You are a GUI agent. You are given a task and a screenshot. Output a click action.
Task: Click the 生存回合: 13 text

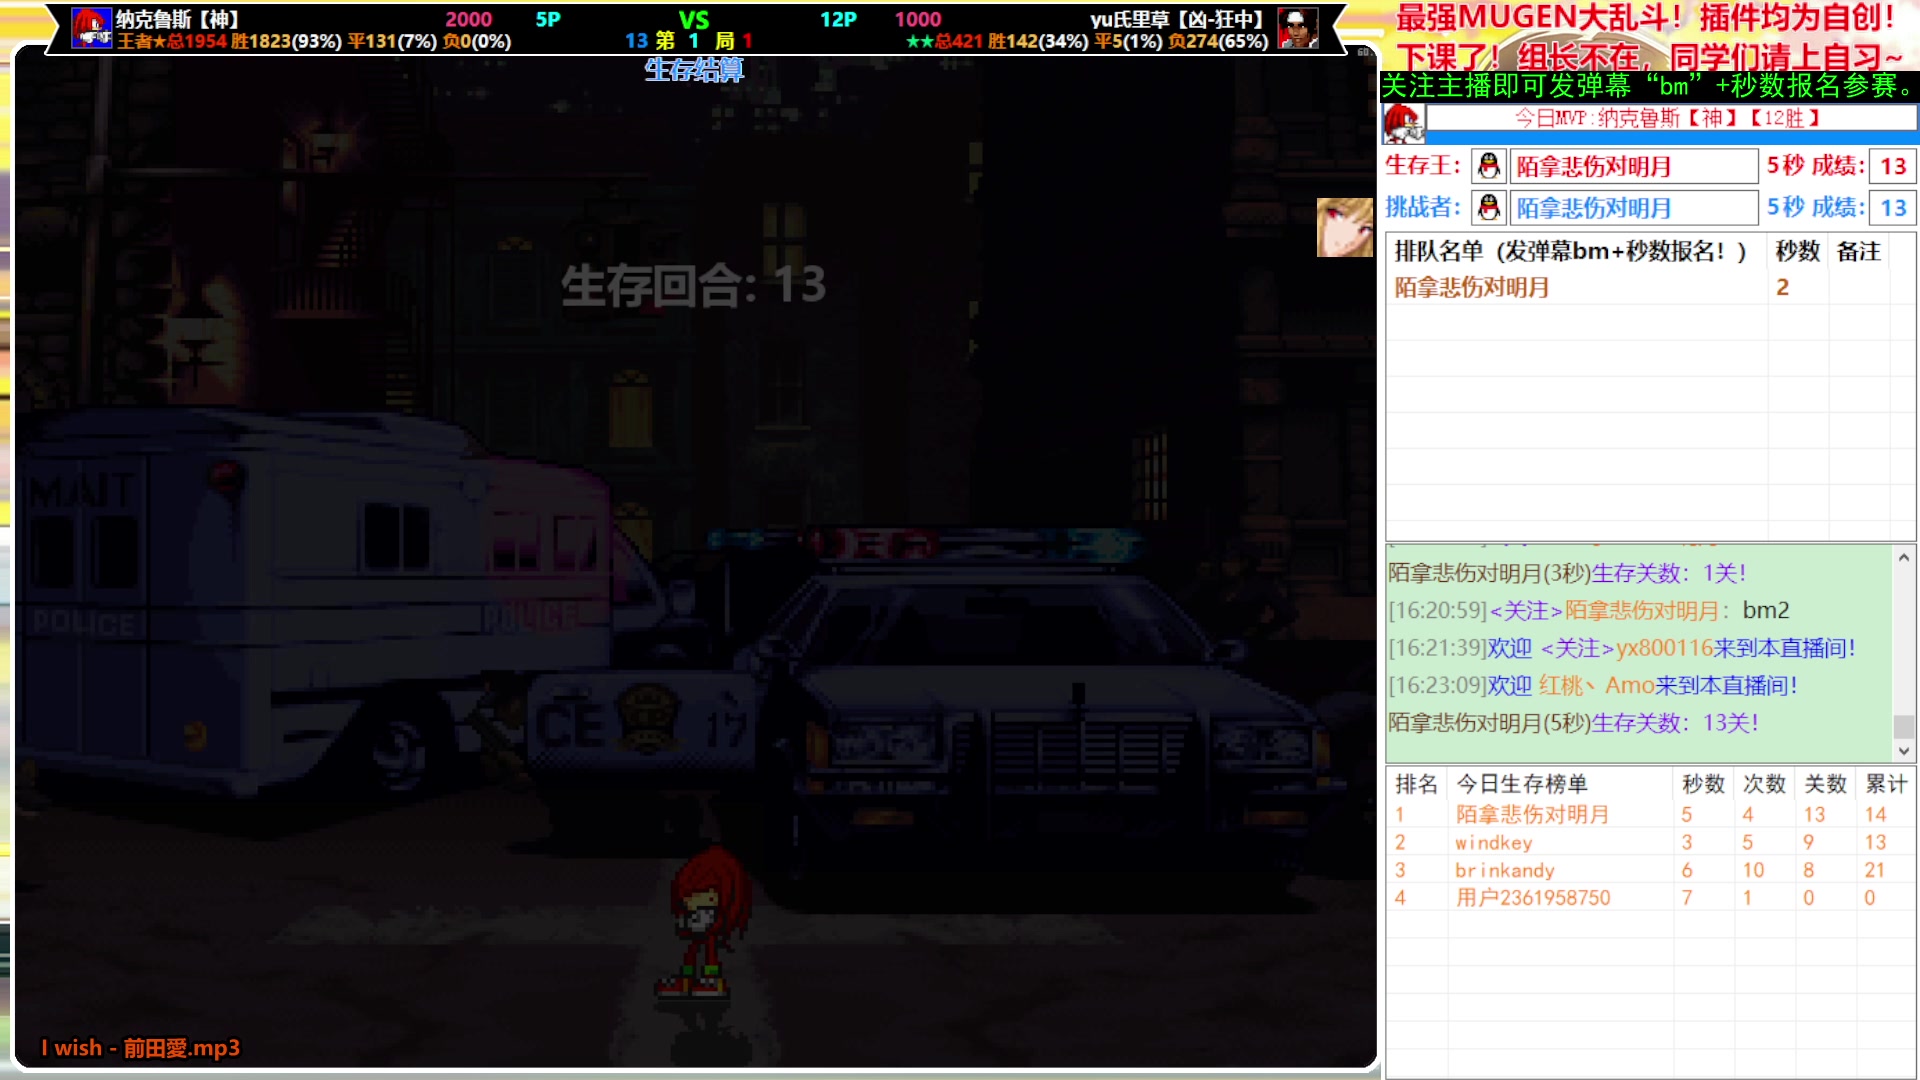pyautogui.click(x=693, y=286)
